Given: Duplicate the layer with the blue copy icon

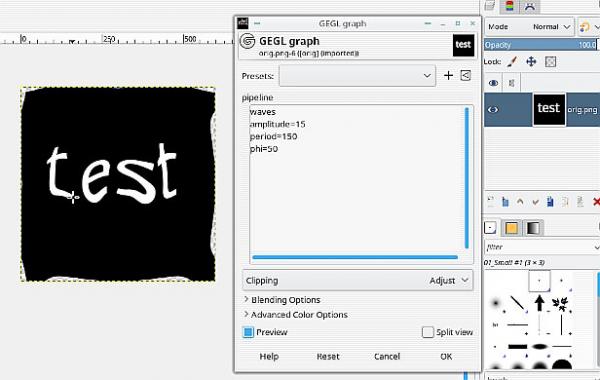Looking at the screenshot, I should coord(550,202).
